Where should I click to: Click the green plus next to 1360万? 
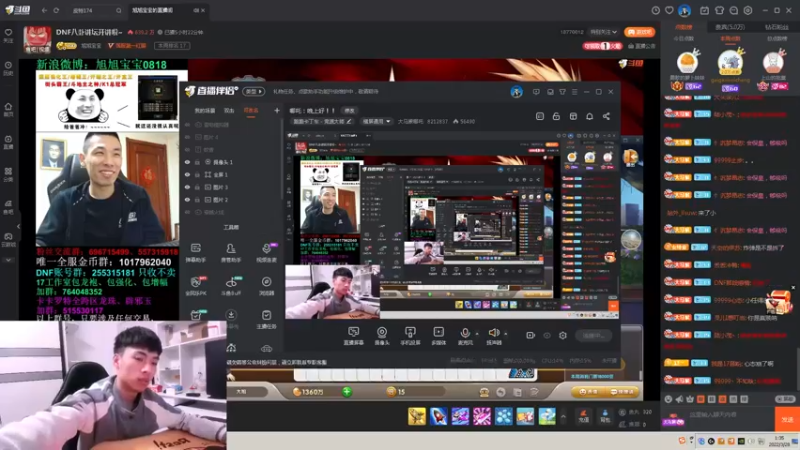pyautogui.click(x=347, y=392)
